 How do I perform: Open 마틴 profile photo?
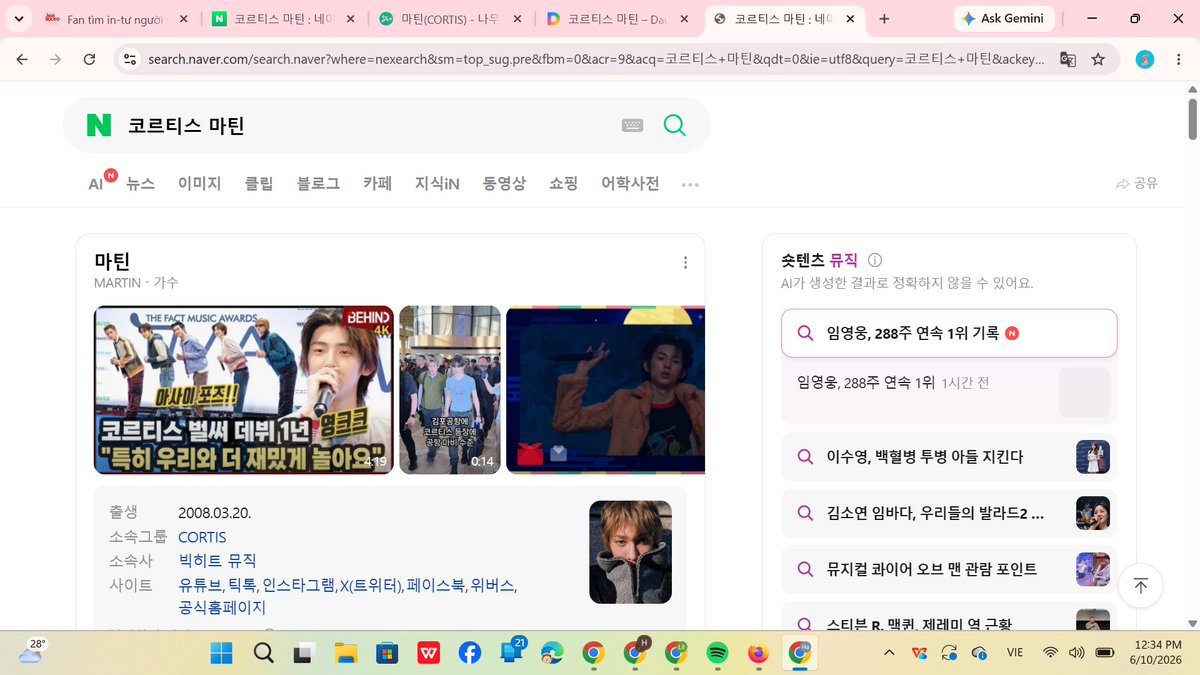pos(630,552)
